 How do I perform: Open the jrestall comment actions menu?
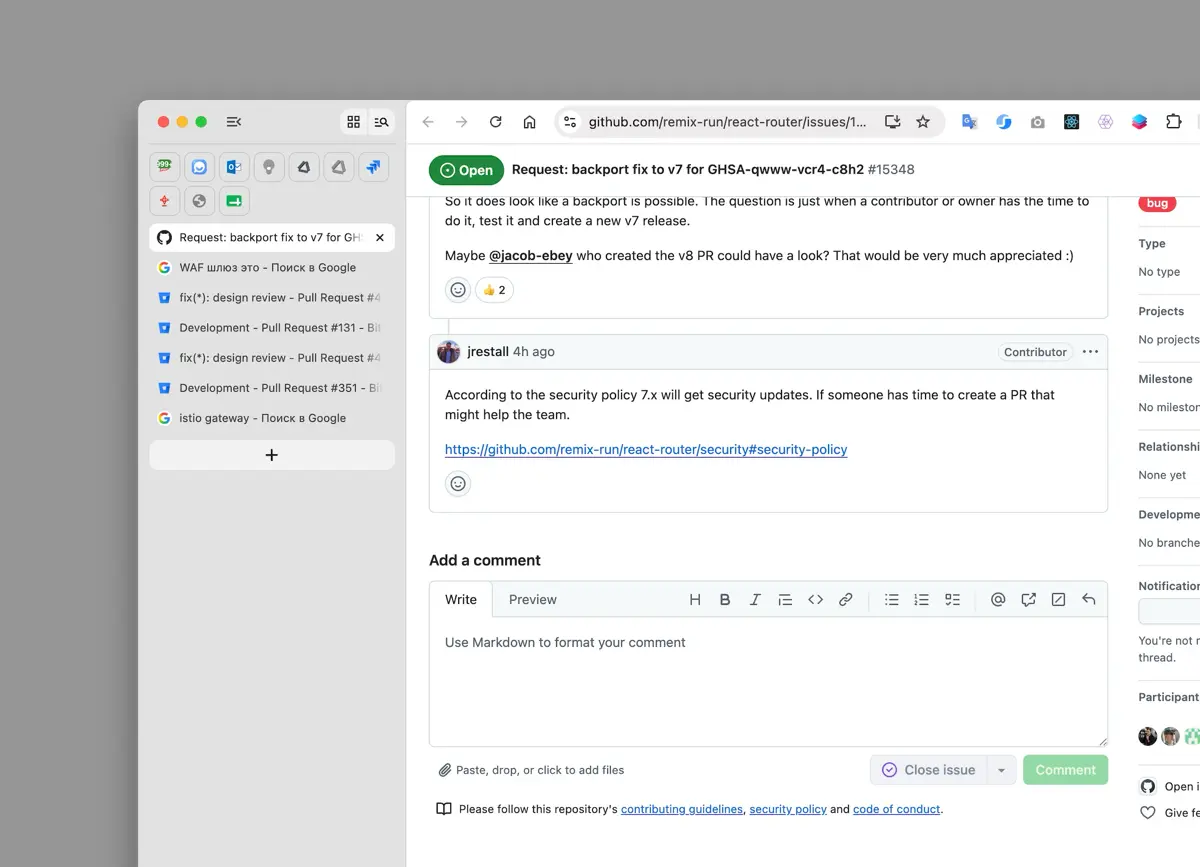[x=1090, y=352]
